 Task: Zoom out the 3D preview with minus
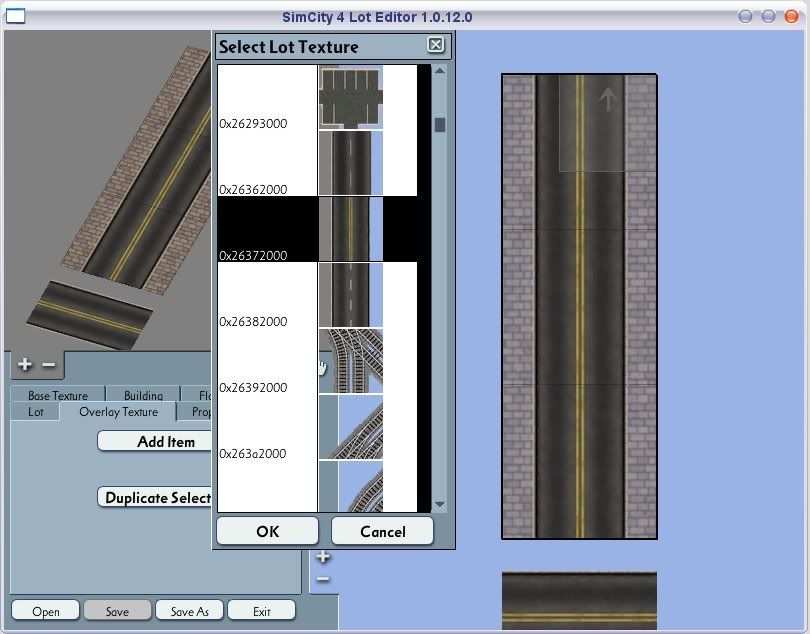coord(49,364)
